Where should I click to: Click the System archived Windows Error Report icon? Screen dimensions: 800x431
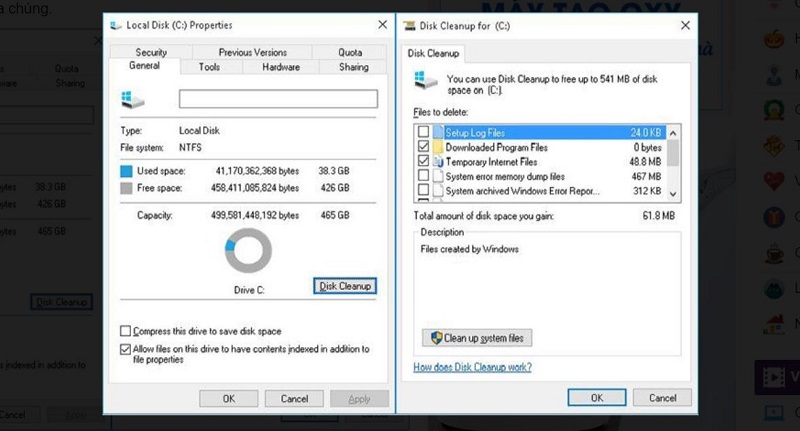click(438, 191)
